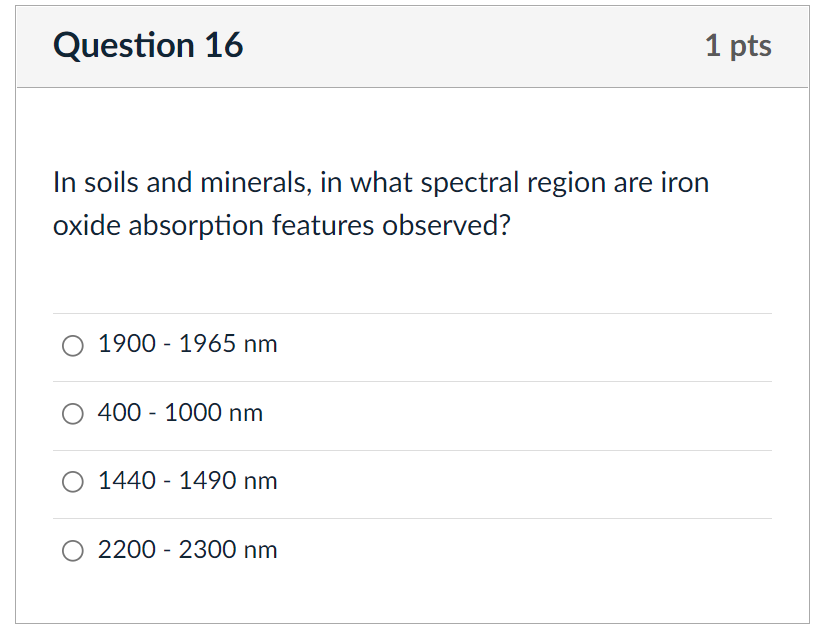Click blank area below the last answer

410,598
